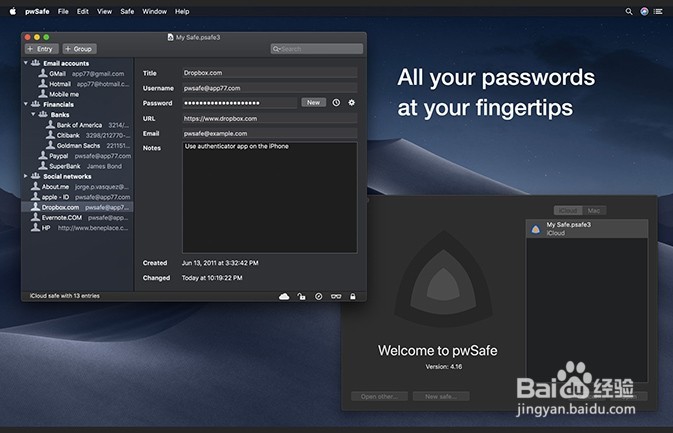Image resolution: width=673 pixels, height=433 pixels.
Task: Click the Title field Dropbox.com
Action: tap(270, 73)
